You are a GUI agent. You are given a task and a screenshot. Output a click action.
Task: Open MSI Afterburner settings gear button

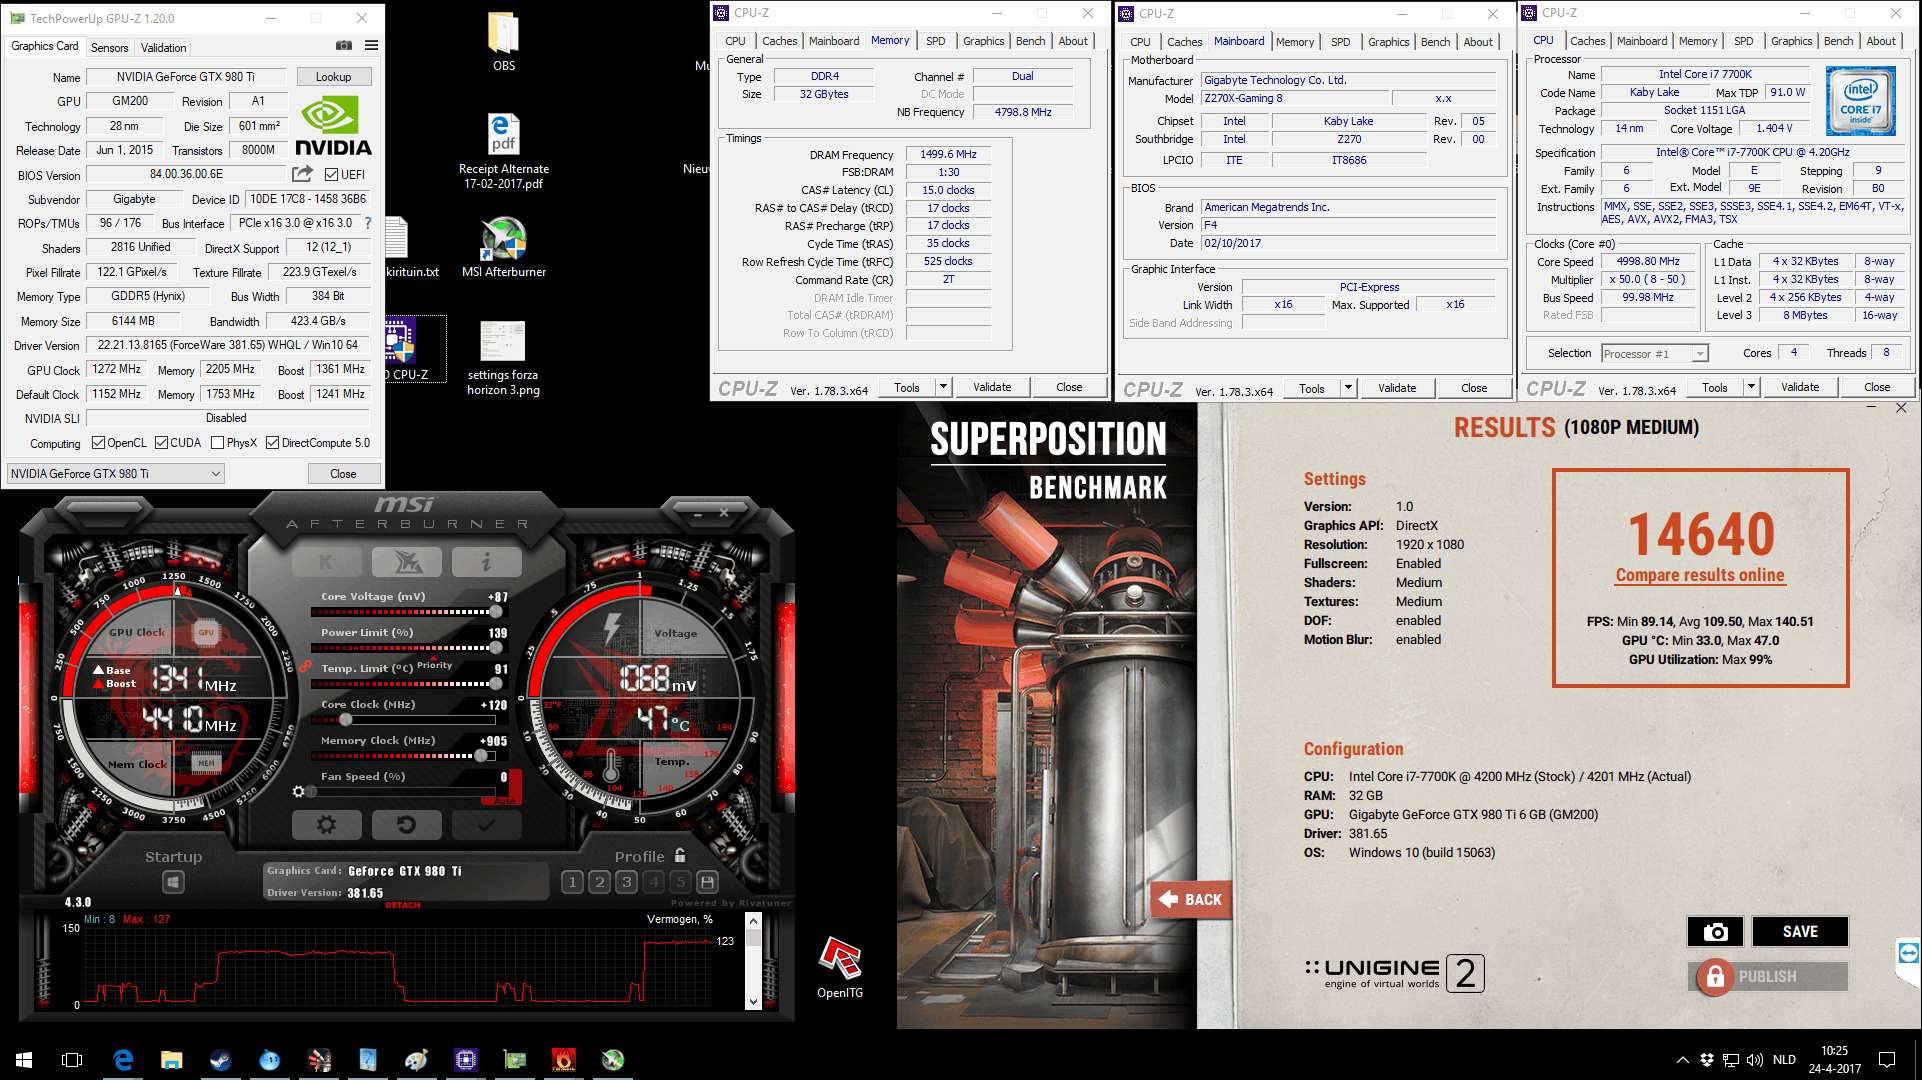(x=326, y=825)
